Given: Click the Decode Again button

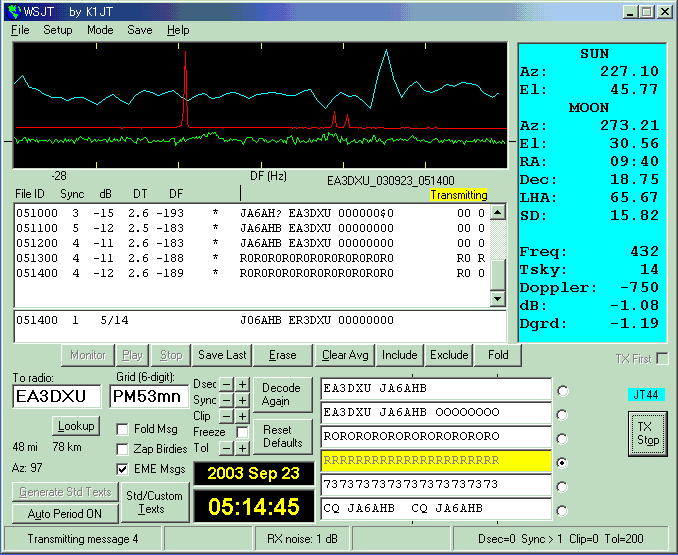Looking at the screenshot, I should 283,394.
